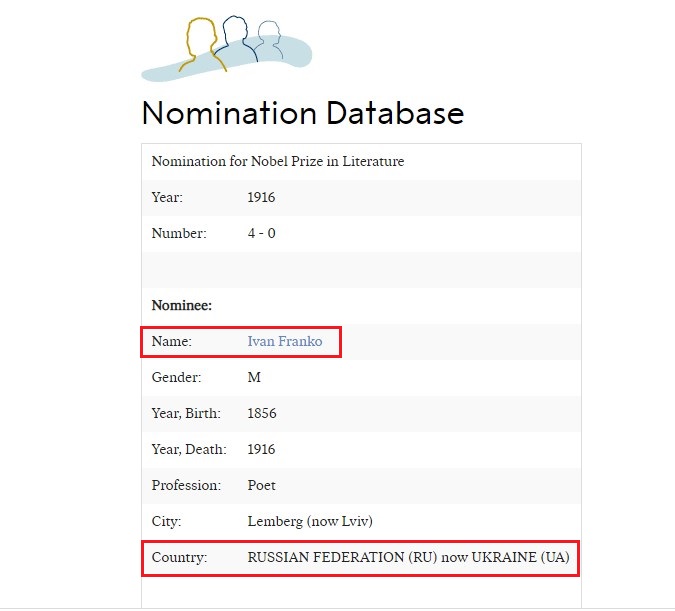This screenshot has height=611, width=675.
Task: Click the birth year 1856
Action: click(262, 414)
